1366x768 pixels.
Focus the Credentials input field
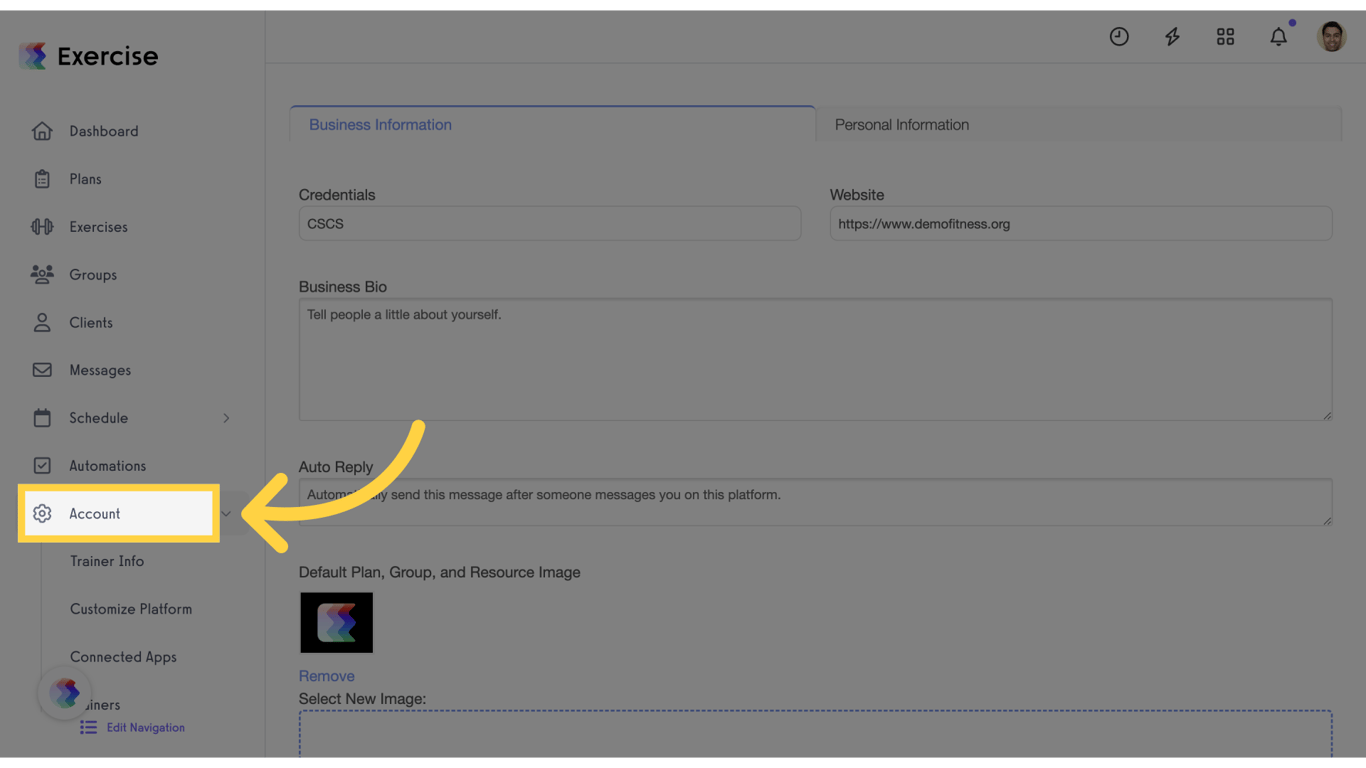(550, 223)
